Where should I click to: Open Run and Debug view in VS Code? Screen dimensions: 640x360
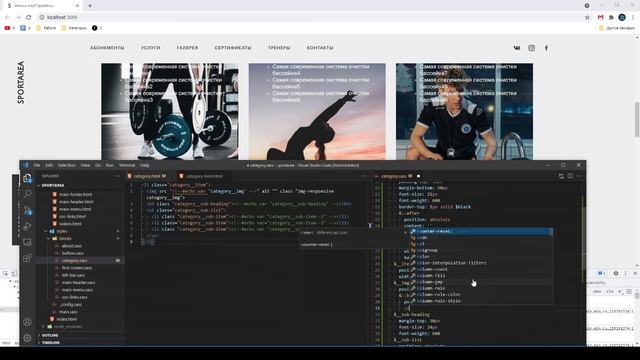point(27,226)
